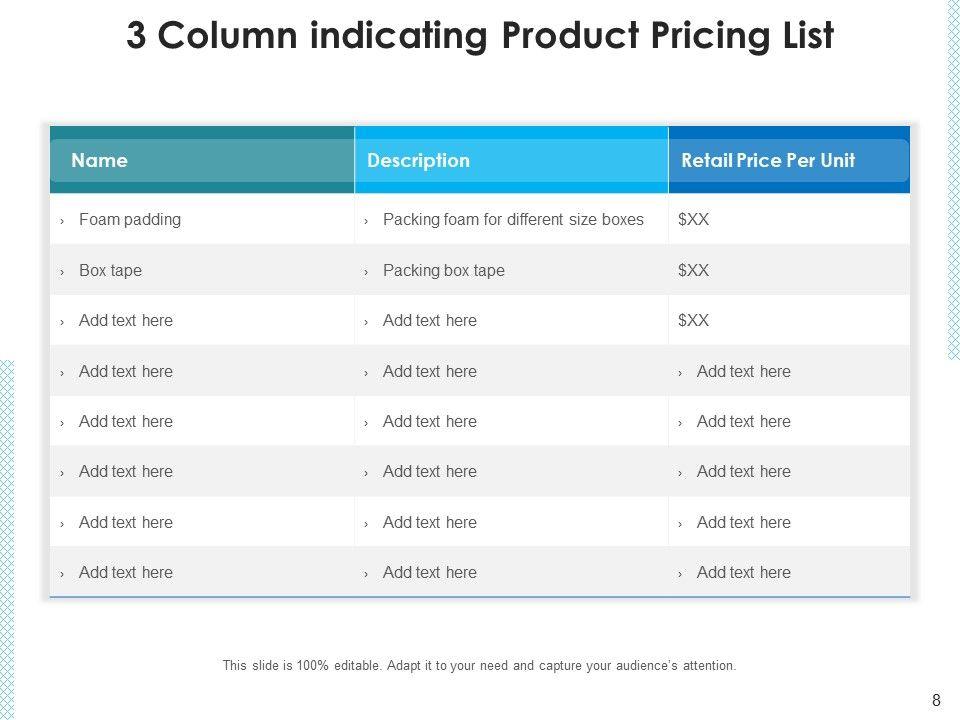Select the Name column header
960x720 pixels.
tap(100, 160)
